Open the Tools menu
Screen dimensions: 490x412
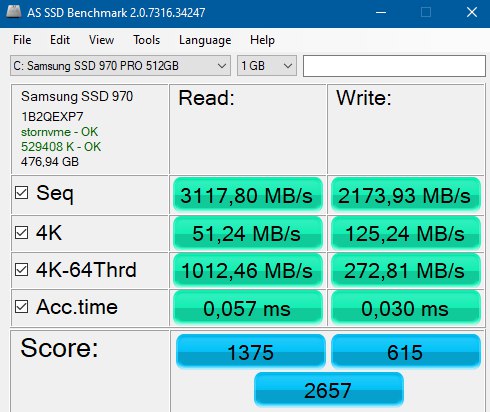147,40
